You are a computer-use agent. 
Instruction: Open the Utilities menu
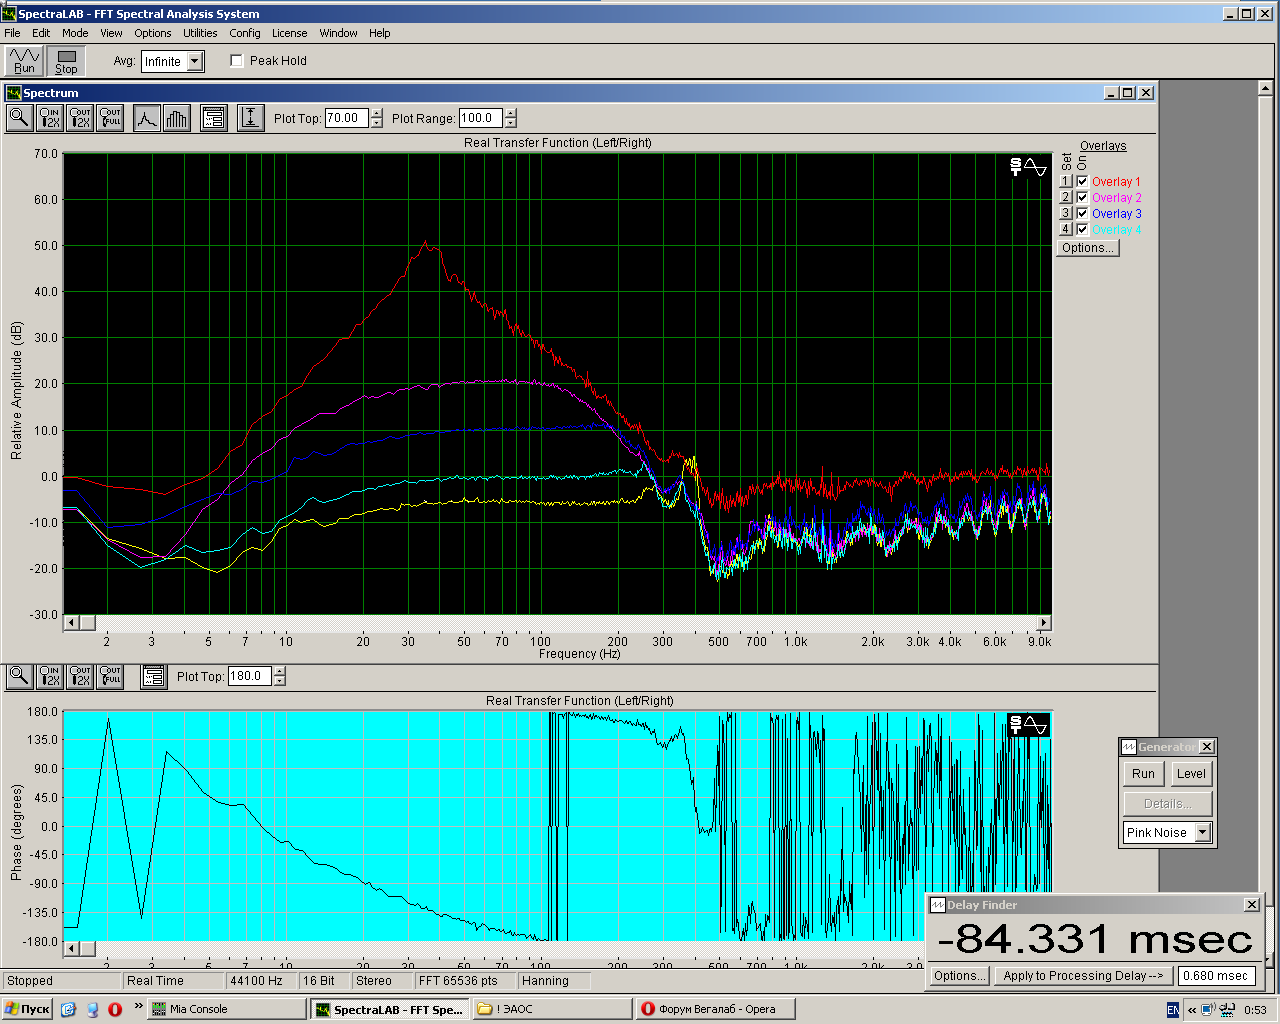(200, 33)
